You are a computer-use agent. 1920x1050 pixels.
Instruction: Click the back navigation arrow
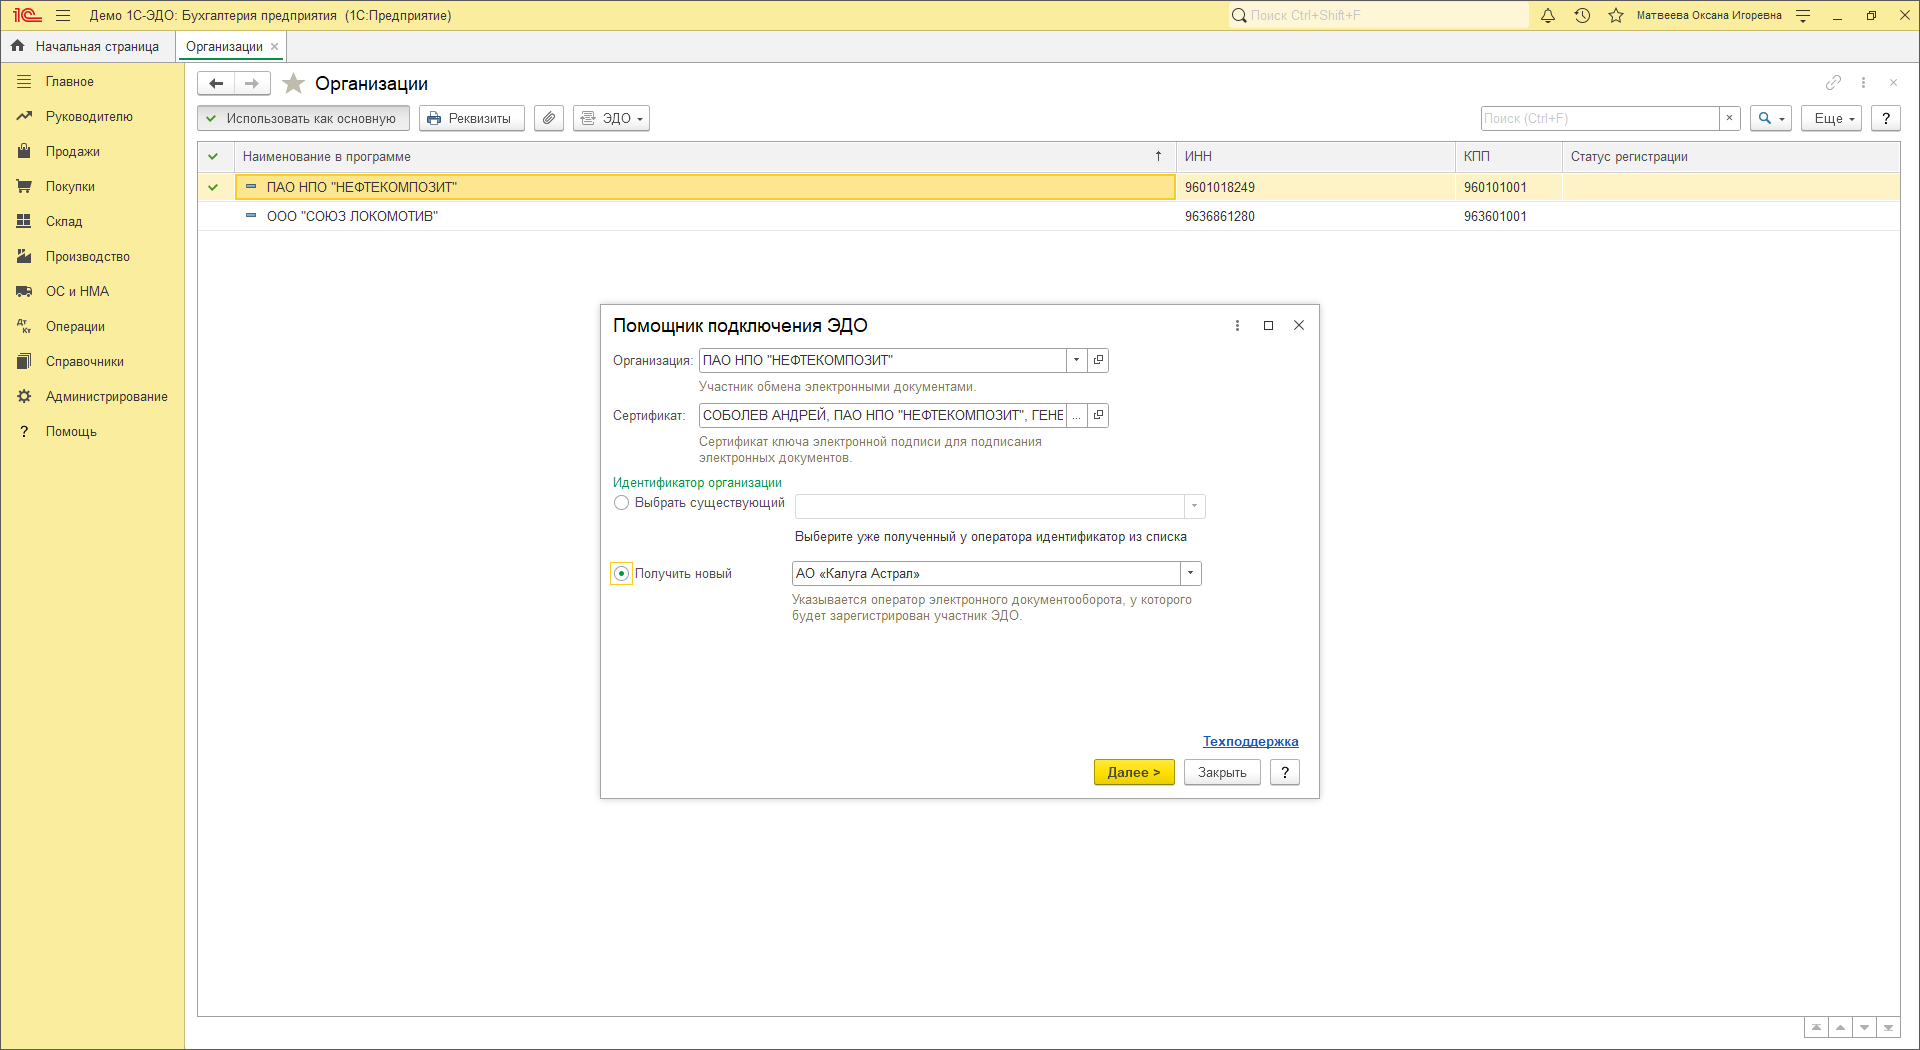click(216, 84)
